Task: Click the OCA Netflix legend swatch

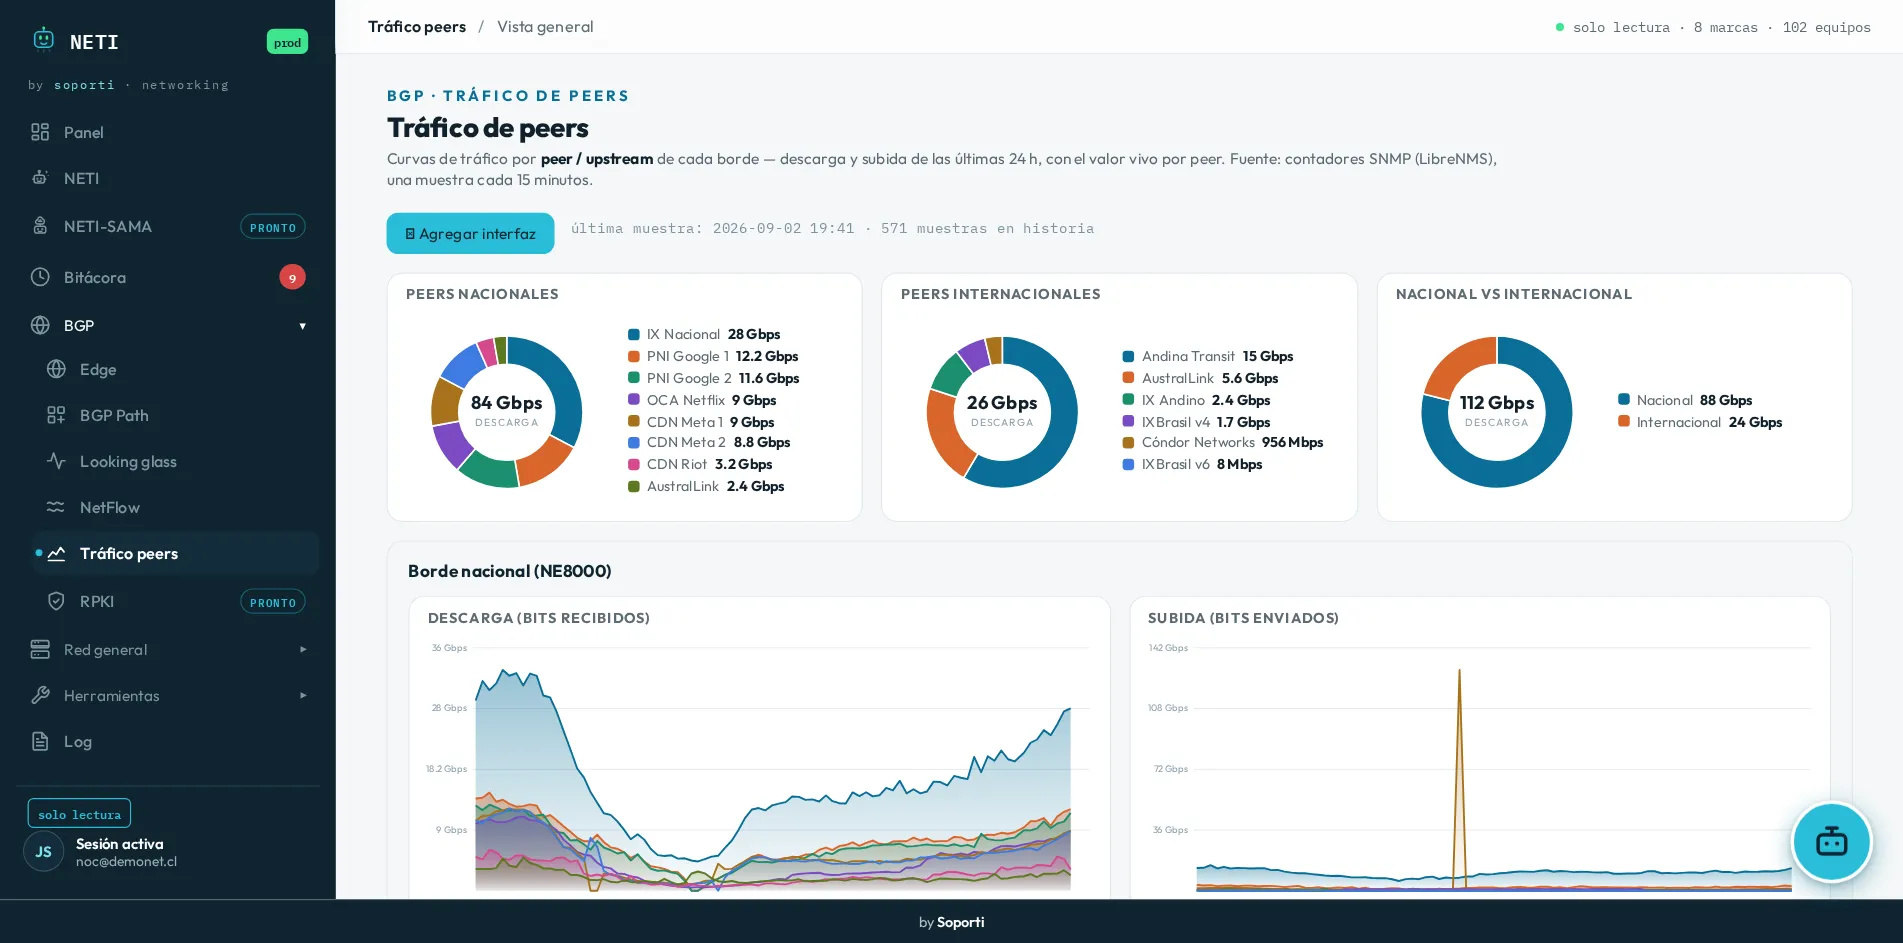Action: pos(634,400)
